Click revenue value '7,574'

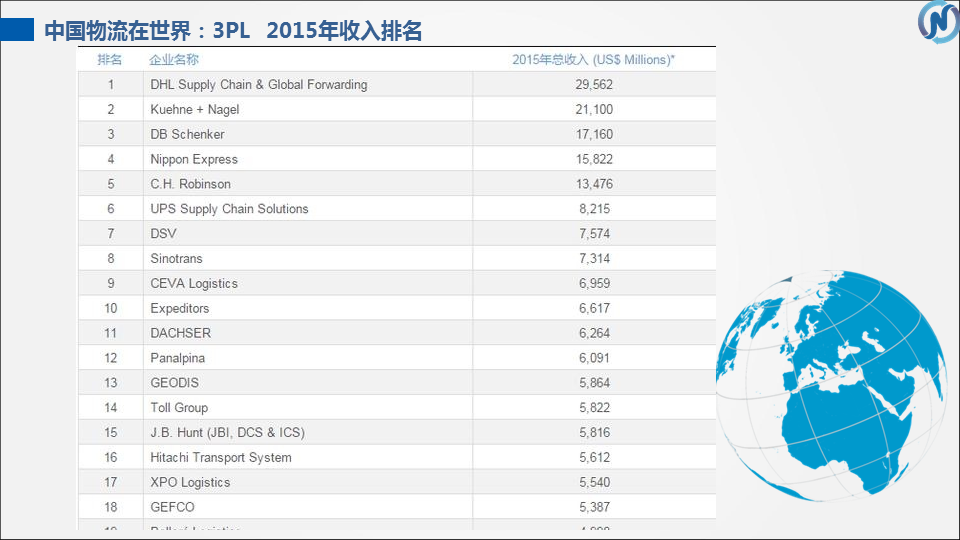click(x=594, y=233)
